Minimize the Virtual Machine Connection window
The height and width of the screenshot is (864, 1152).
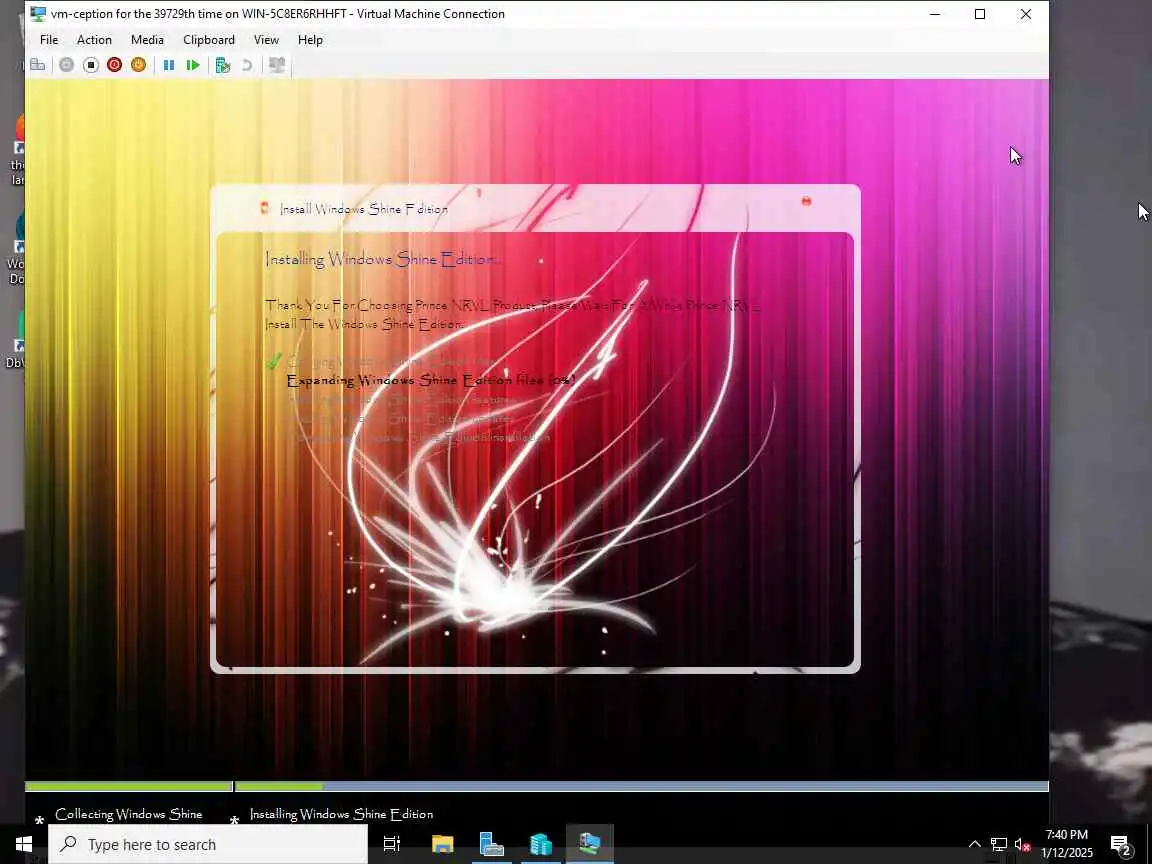coord(935,14)
